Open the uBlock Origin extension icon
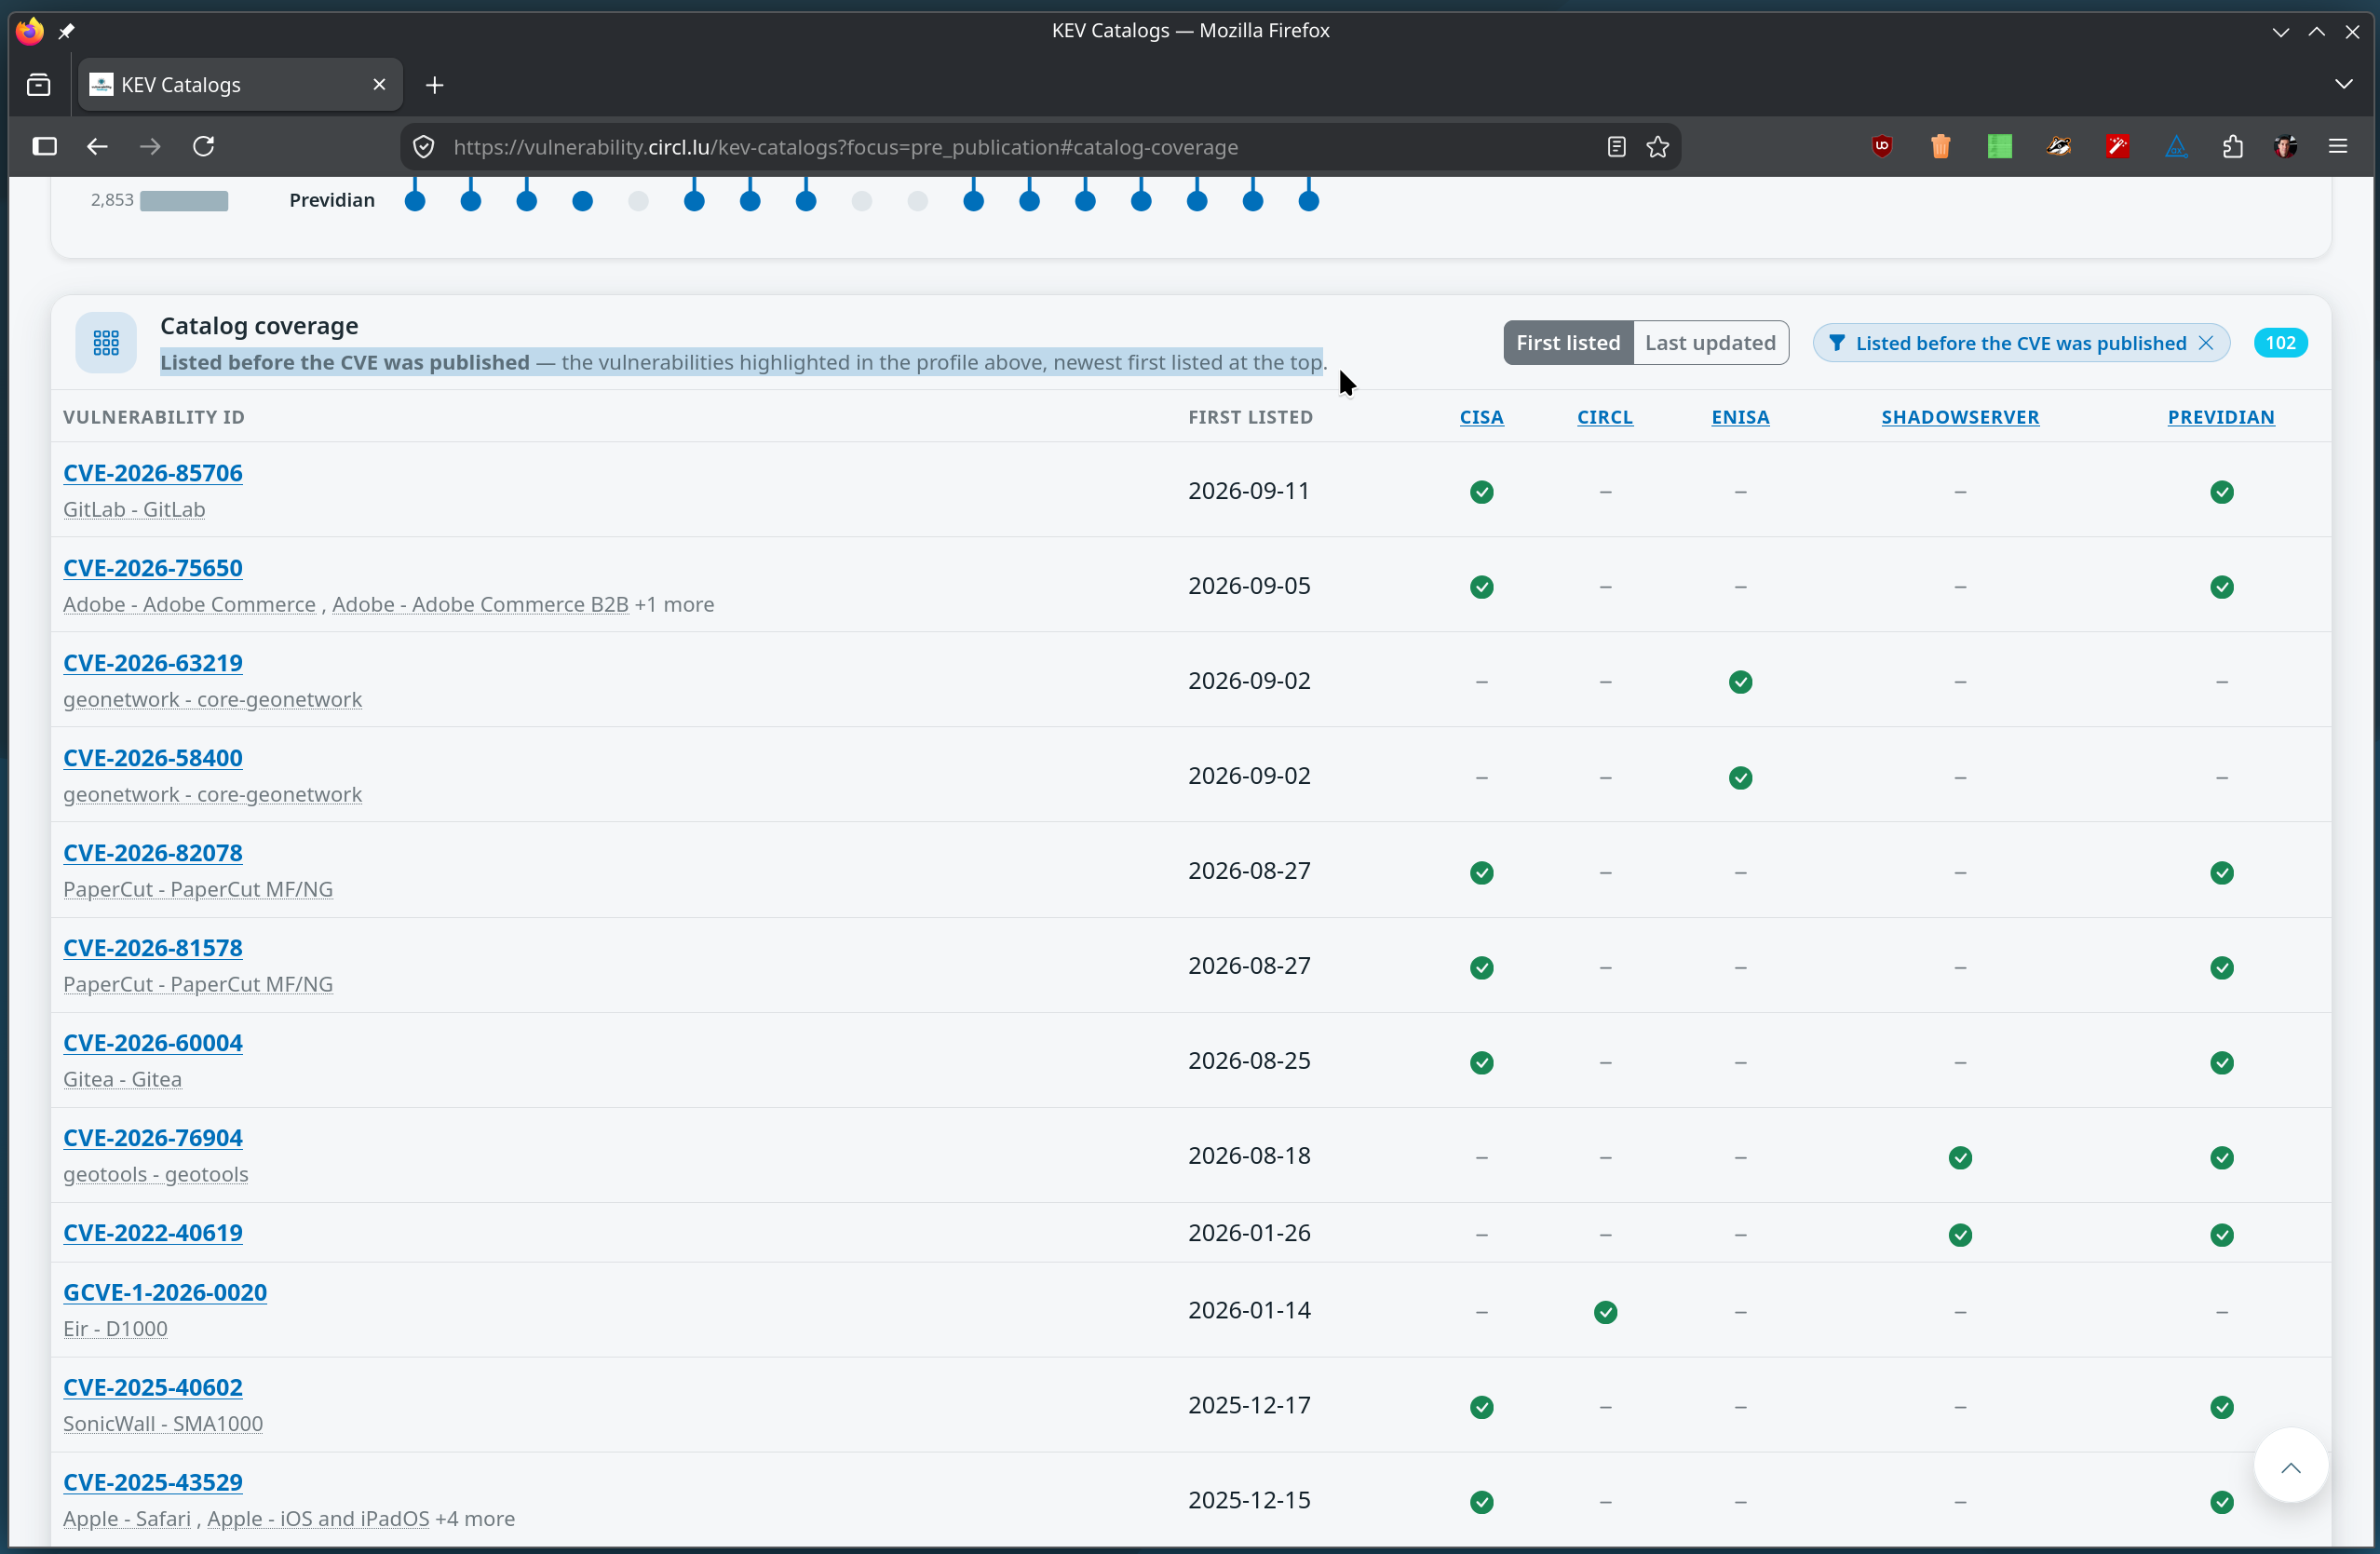 click(1882, 147)
